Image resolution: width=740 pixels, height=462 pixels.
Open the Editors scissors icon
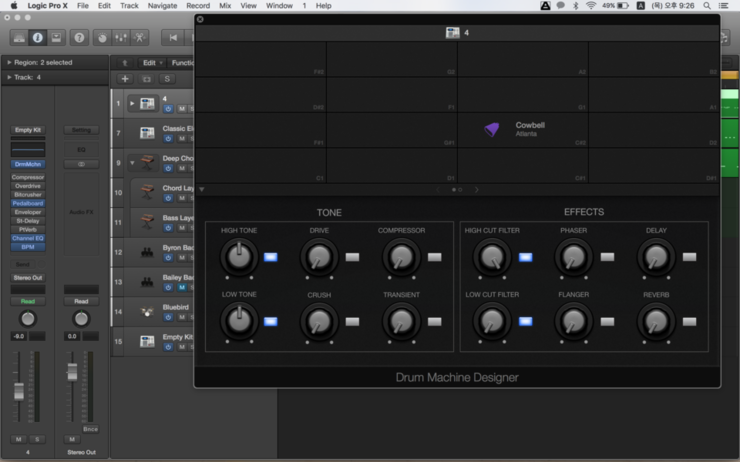click(x=139, y=38)
